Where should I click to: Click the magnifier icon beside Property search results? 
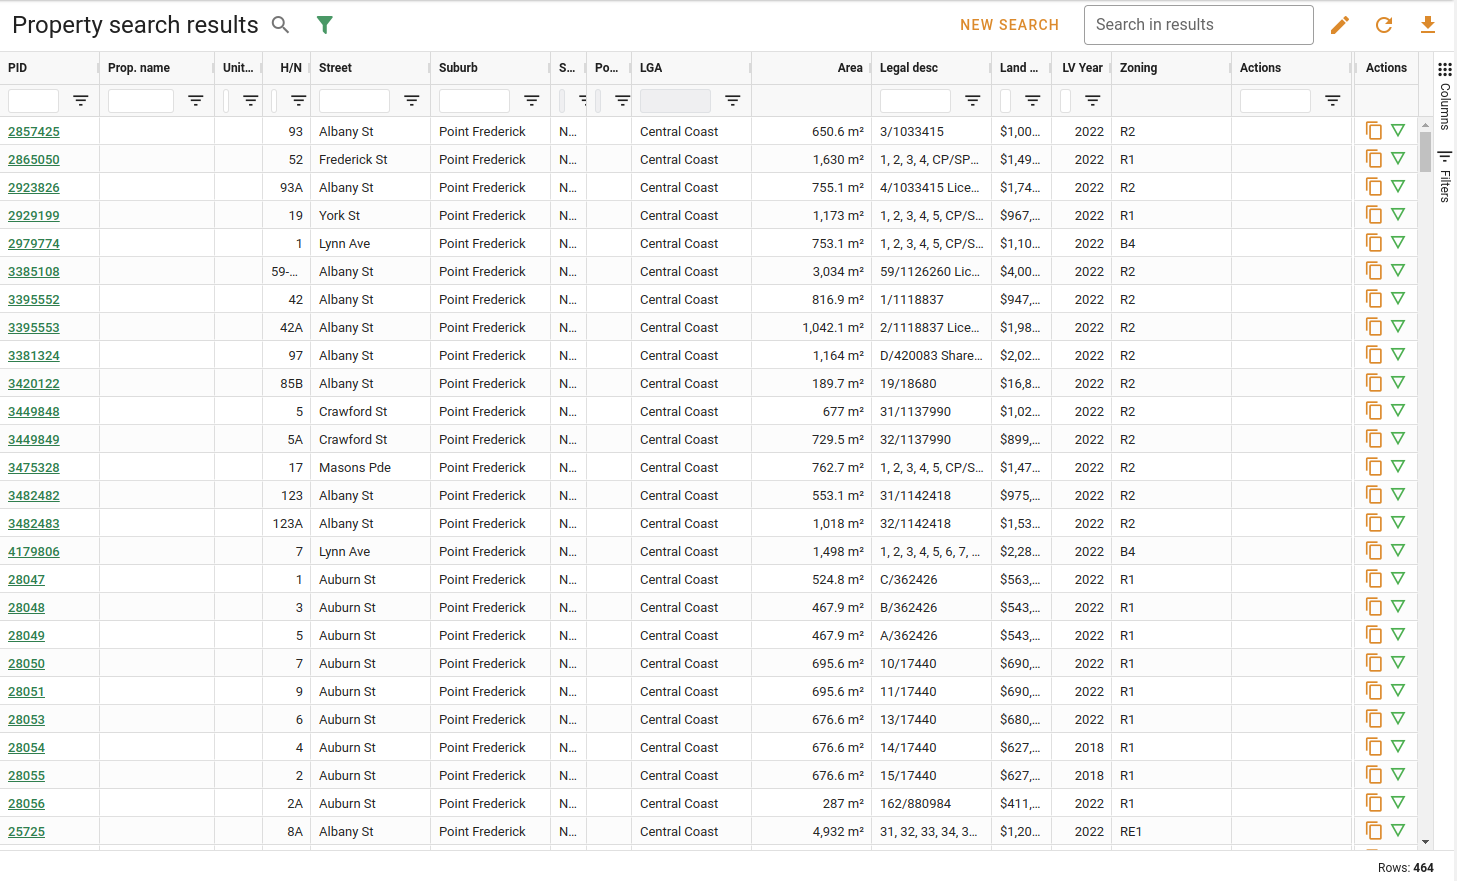(281, 25)
